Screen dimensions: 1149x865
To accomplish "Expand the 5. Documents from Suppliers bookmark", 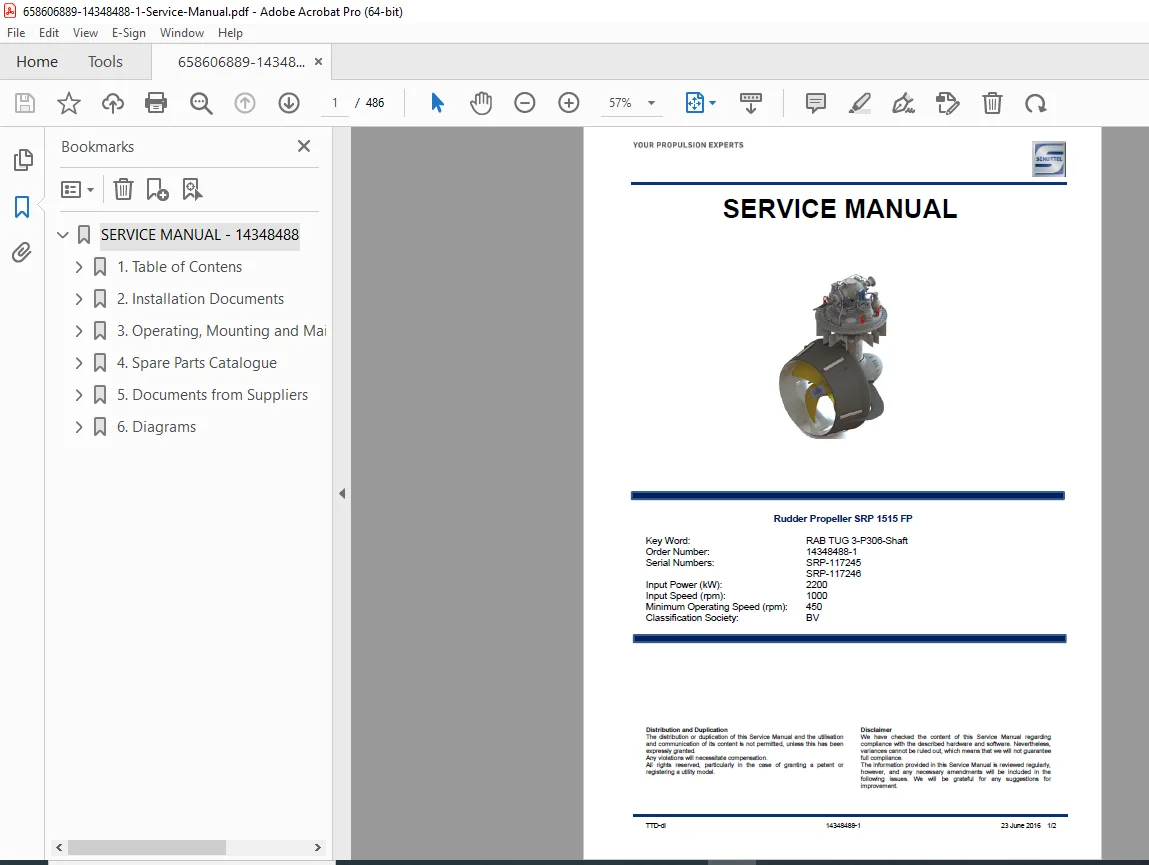I will click(79, 395).
